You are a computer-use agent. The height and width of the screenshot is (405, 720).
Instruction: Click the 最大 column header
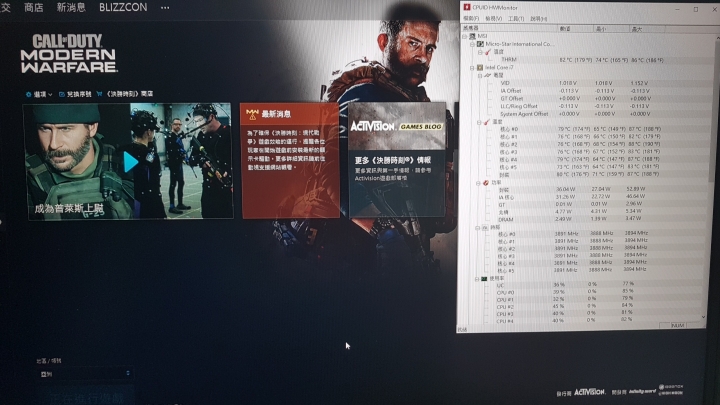[x=647, y=29]
